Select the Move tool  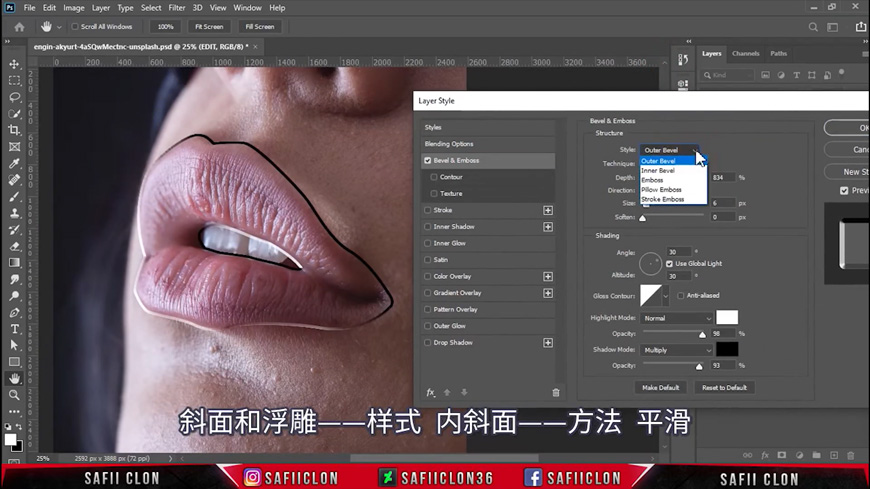pyautogui.click(x=14, y=63)
